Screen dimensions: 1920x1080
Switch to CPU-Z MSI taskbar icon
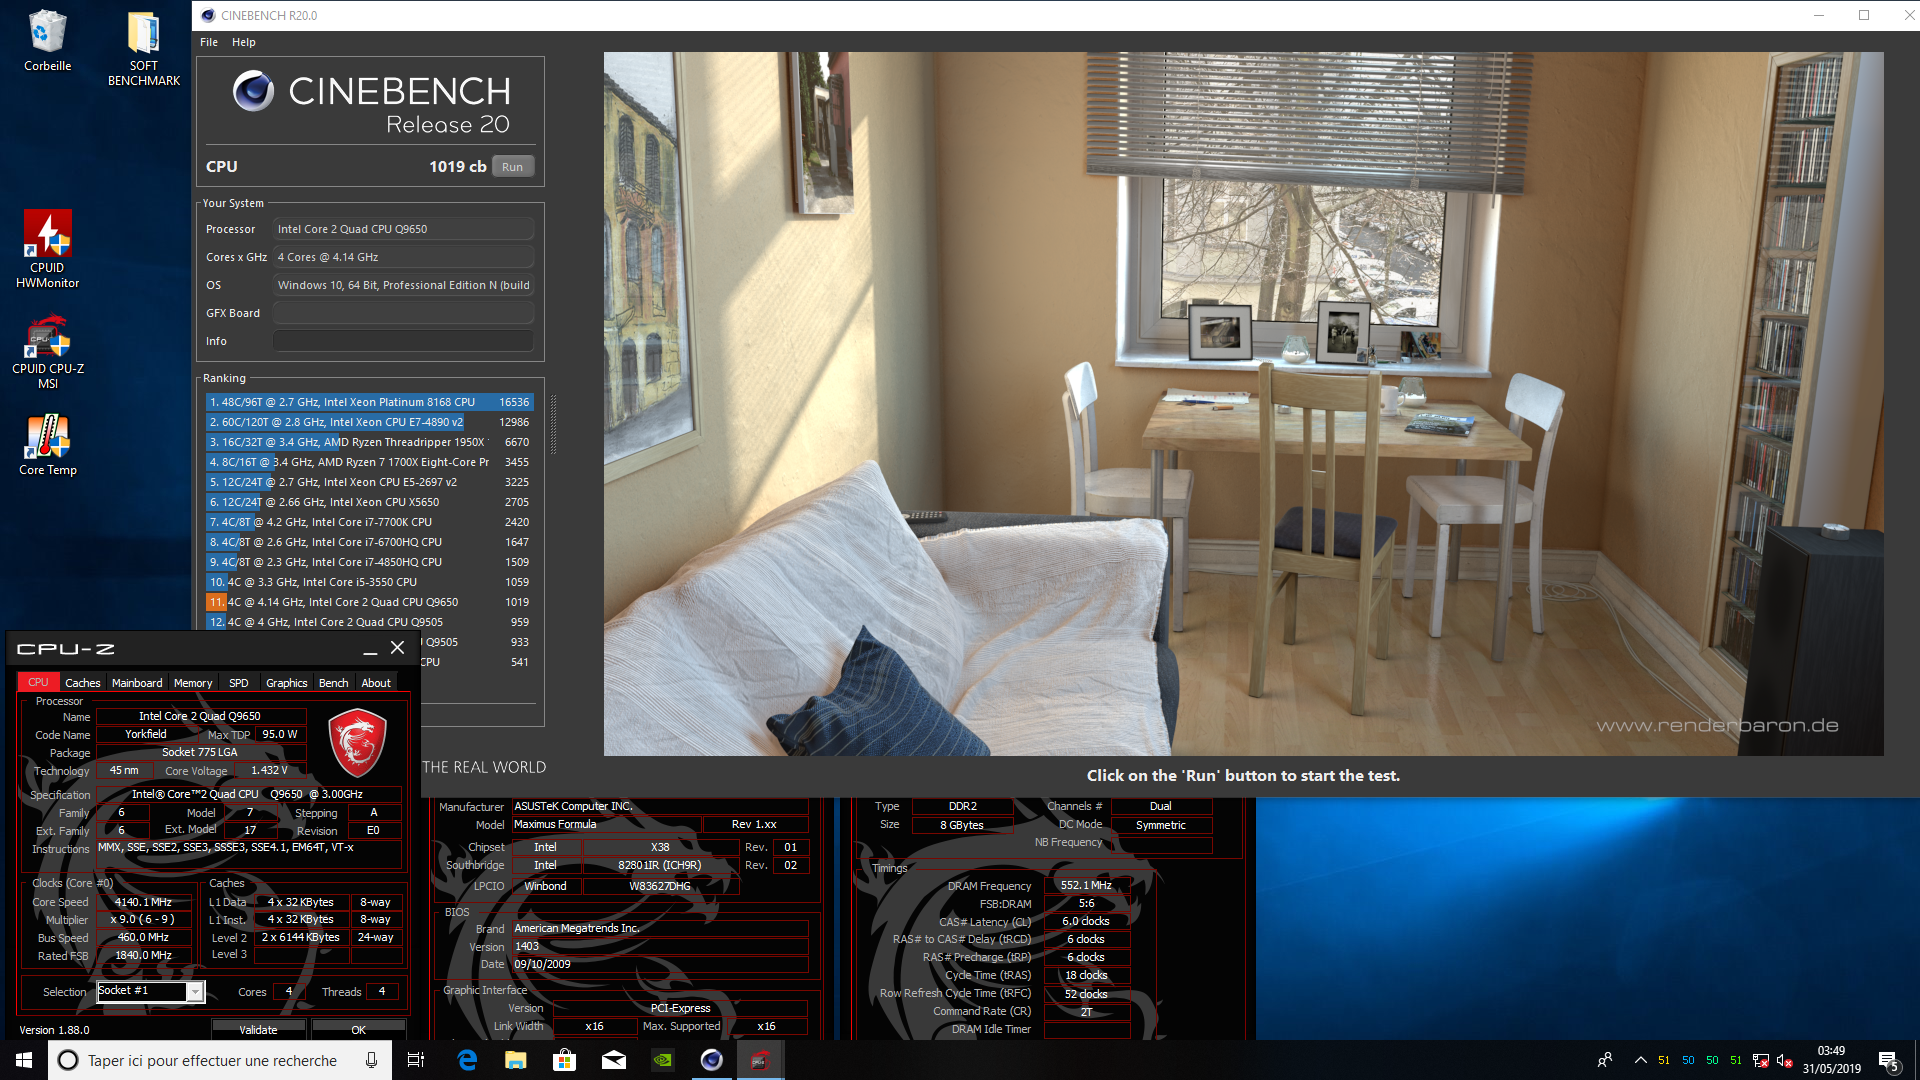[x=760, y=1060]
